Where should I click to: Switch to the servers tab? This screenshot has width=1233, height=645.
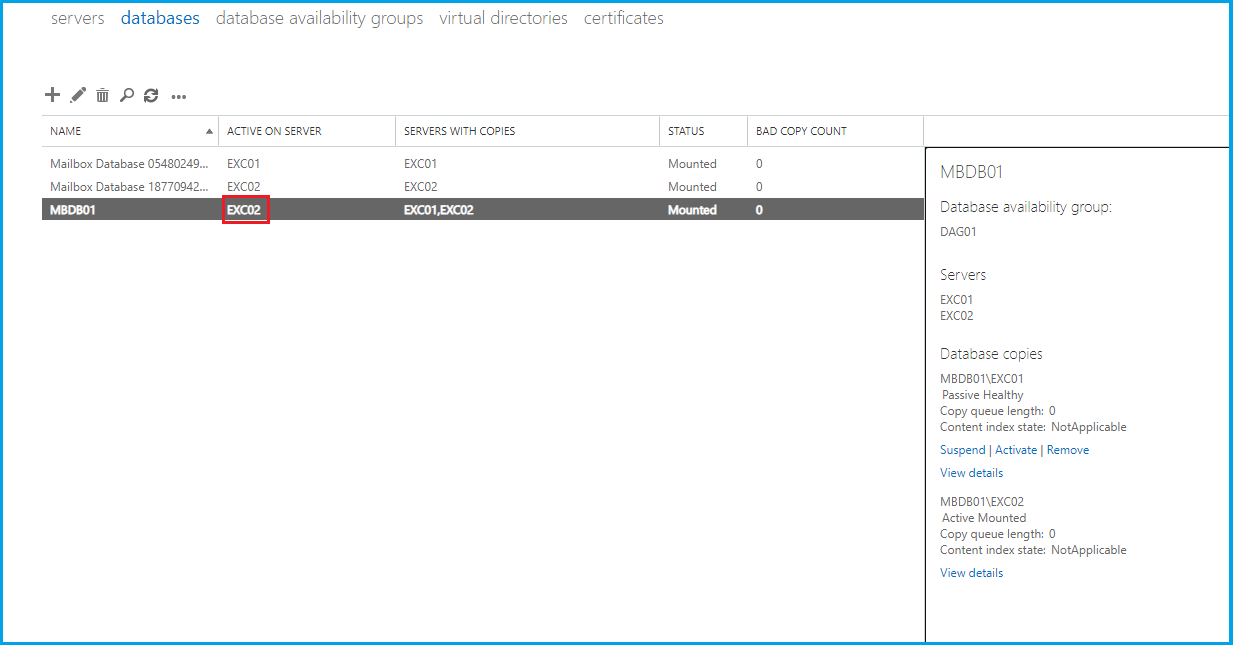click(x=77, y=18)
